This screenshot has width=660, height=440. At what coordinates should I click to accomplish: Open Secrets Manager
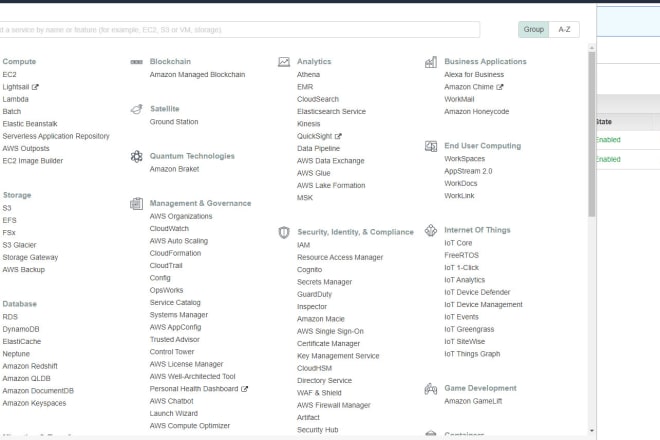[325, 282]
